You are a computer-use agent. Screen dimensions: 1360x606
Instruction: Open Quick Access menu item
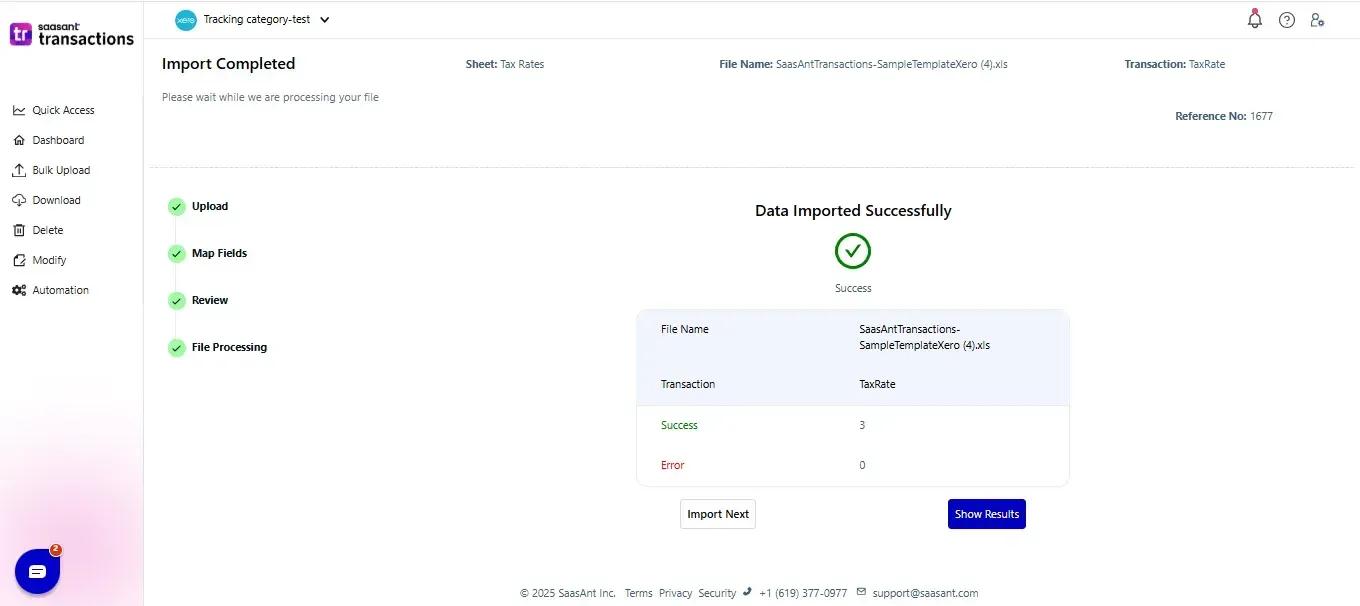[x=63, y=110]
